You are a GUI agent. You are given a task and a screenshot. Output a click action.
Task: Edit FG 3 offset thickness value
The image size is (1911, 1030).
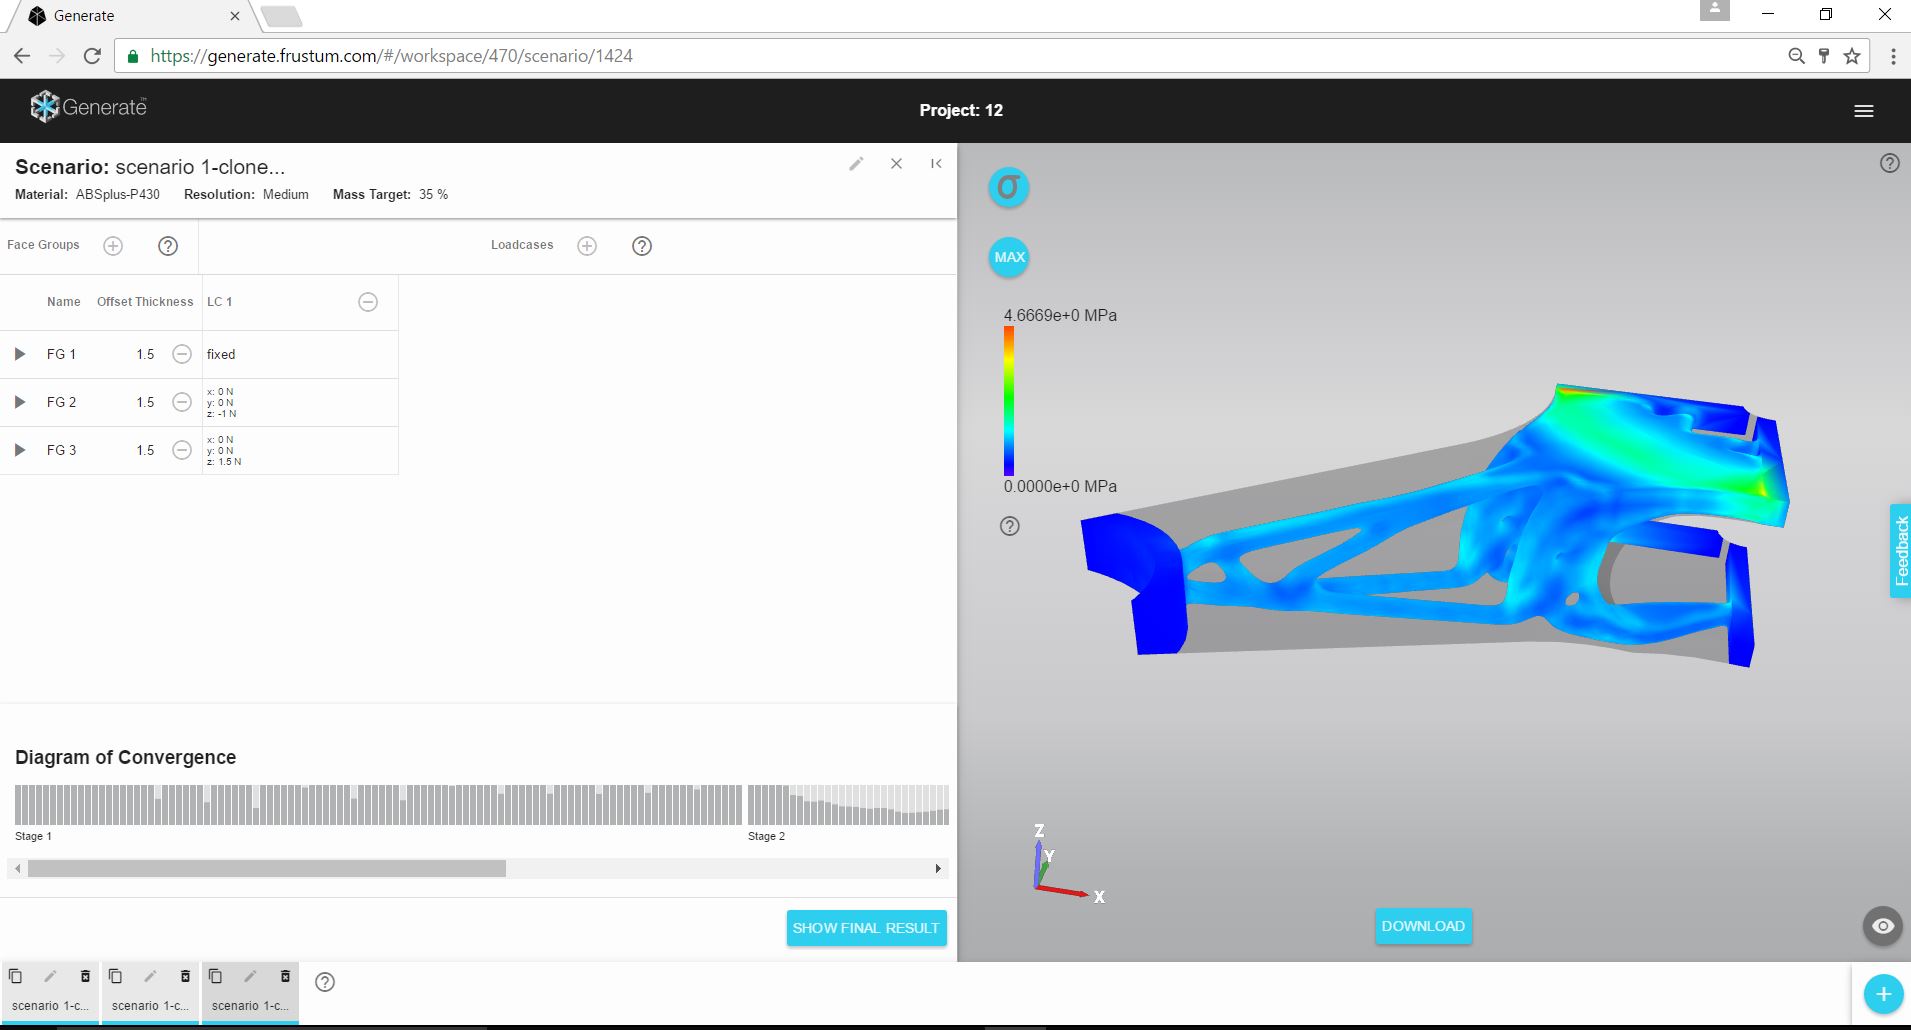coord(146,450)
